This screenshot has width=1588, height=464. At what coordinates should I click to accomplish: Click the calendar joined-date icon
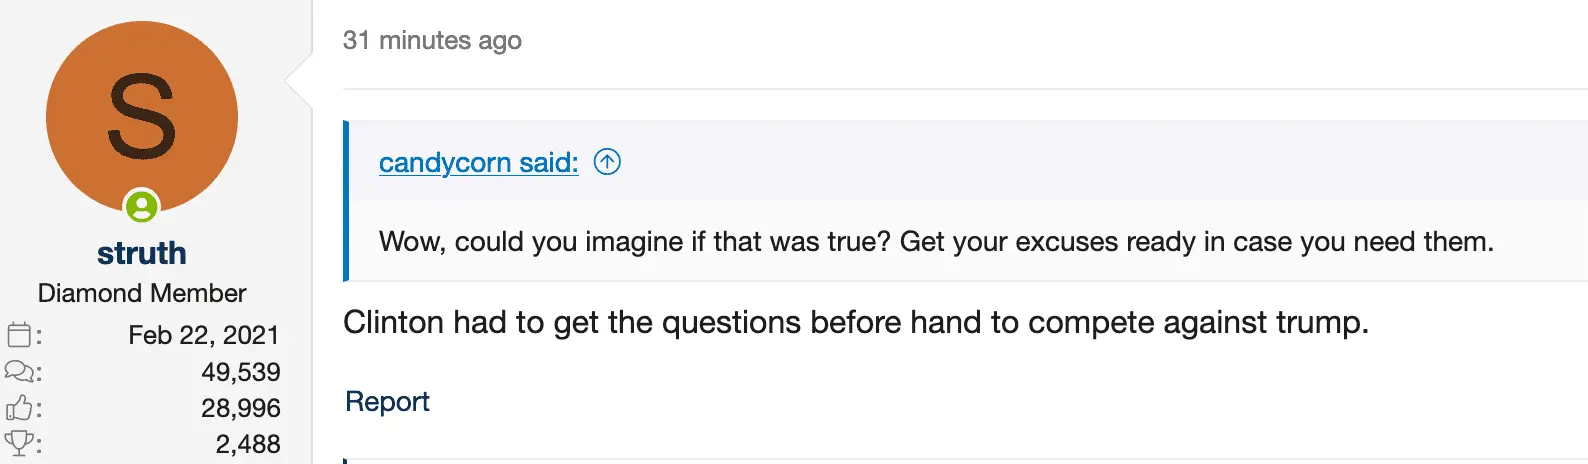[21, 335]
